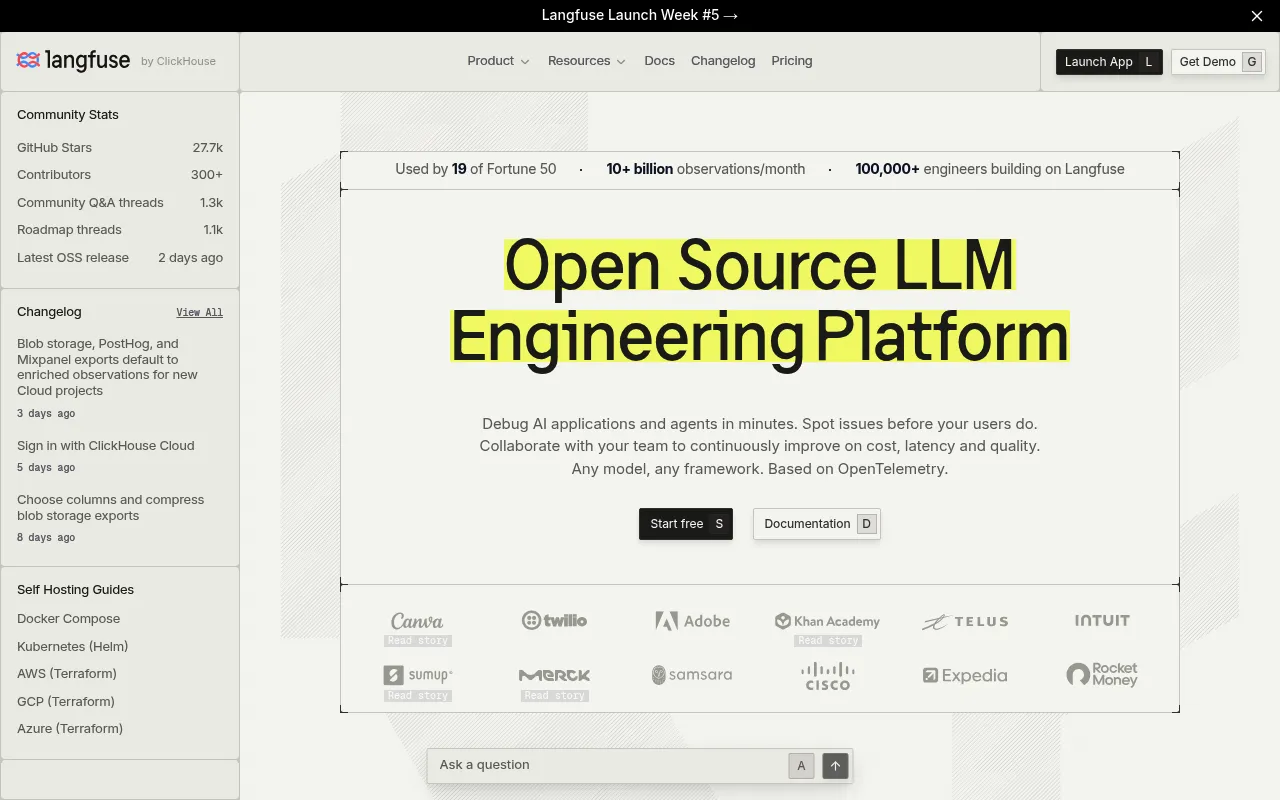Open the GCP (Terraform) guide
This screenshot has width=1280, height=800.
point(66,701)
